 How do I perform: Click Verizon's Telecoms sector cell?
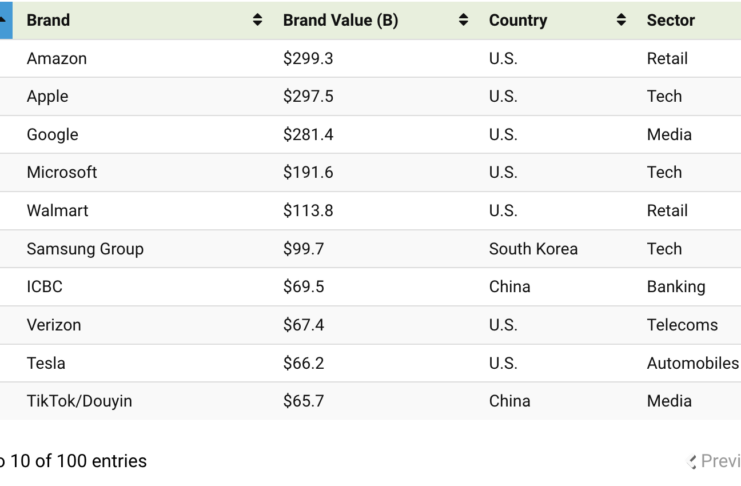[x=682, y=325]
